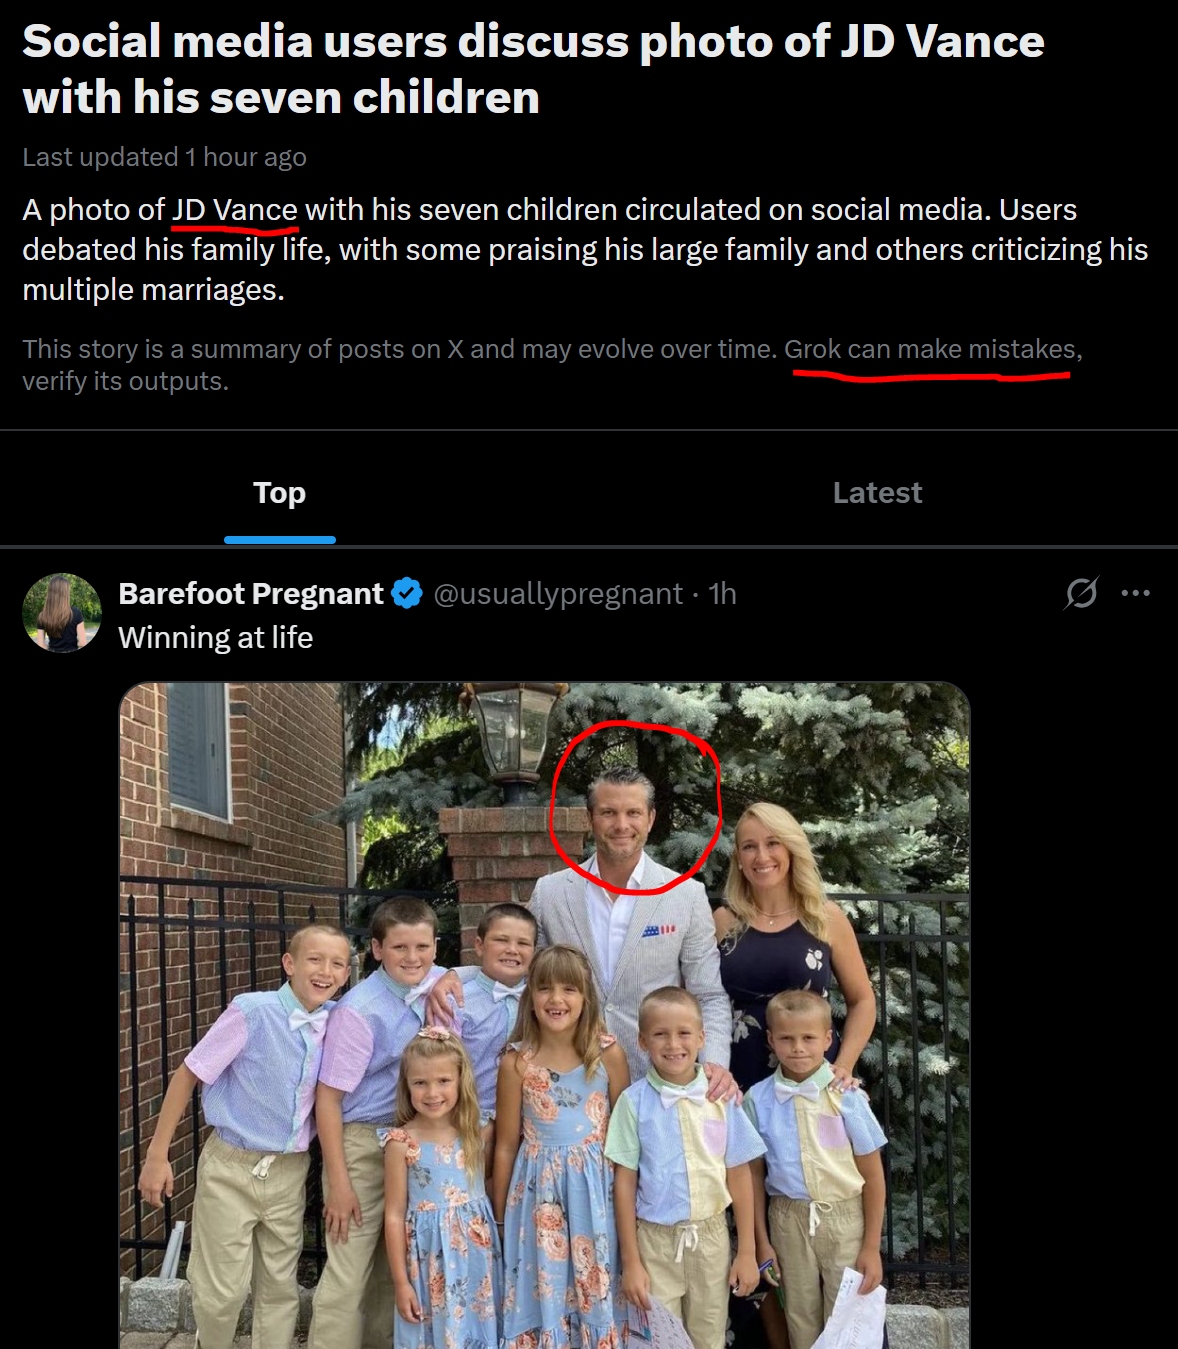This screenshot has width=1178, height=1349.
Task: Click the "Grok can make mistakes" disclaimer
Action: pos(932,349)
